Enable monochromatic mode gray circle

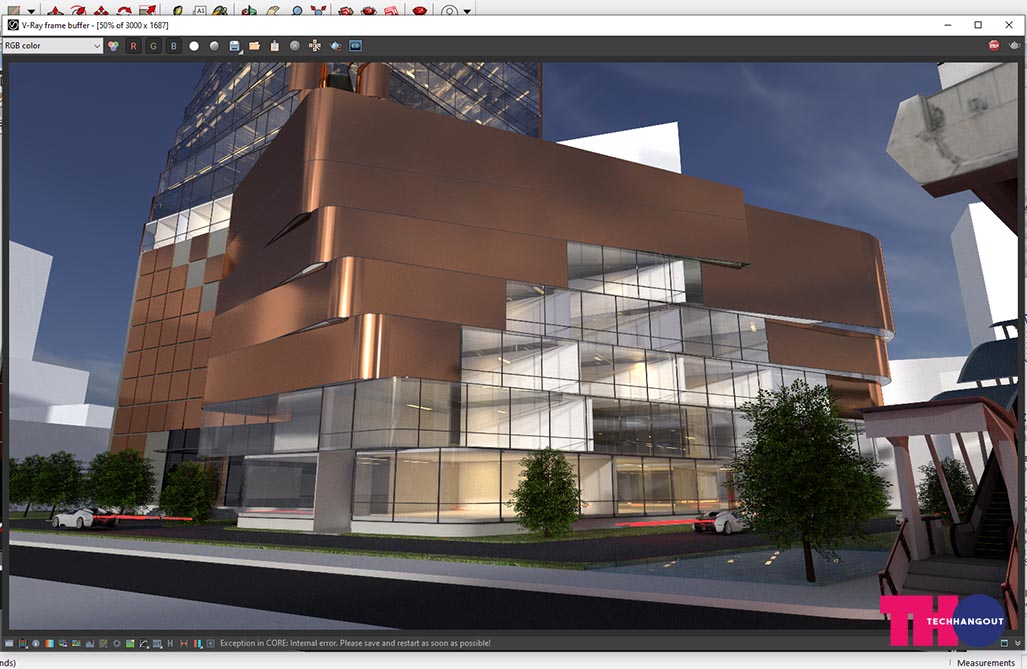pyautogui.click(x=214, y=46)
